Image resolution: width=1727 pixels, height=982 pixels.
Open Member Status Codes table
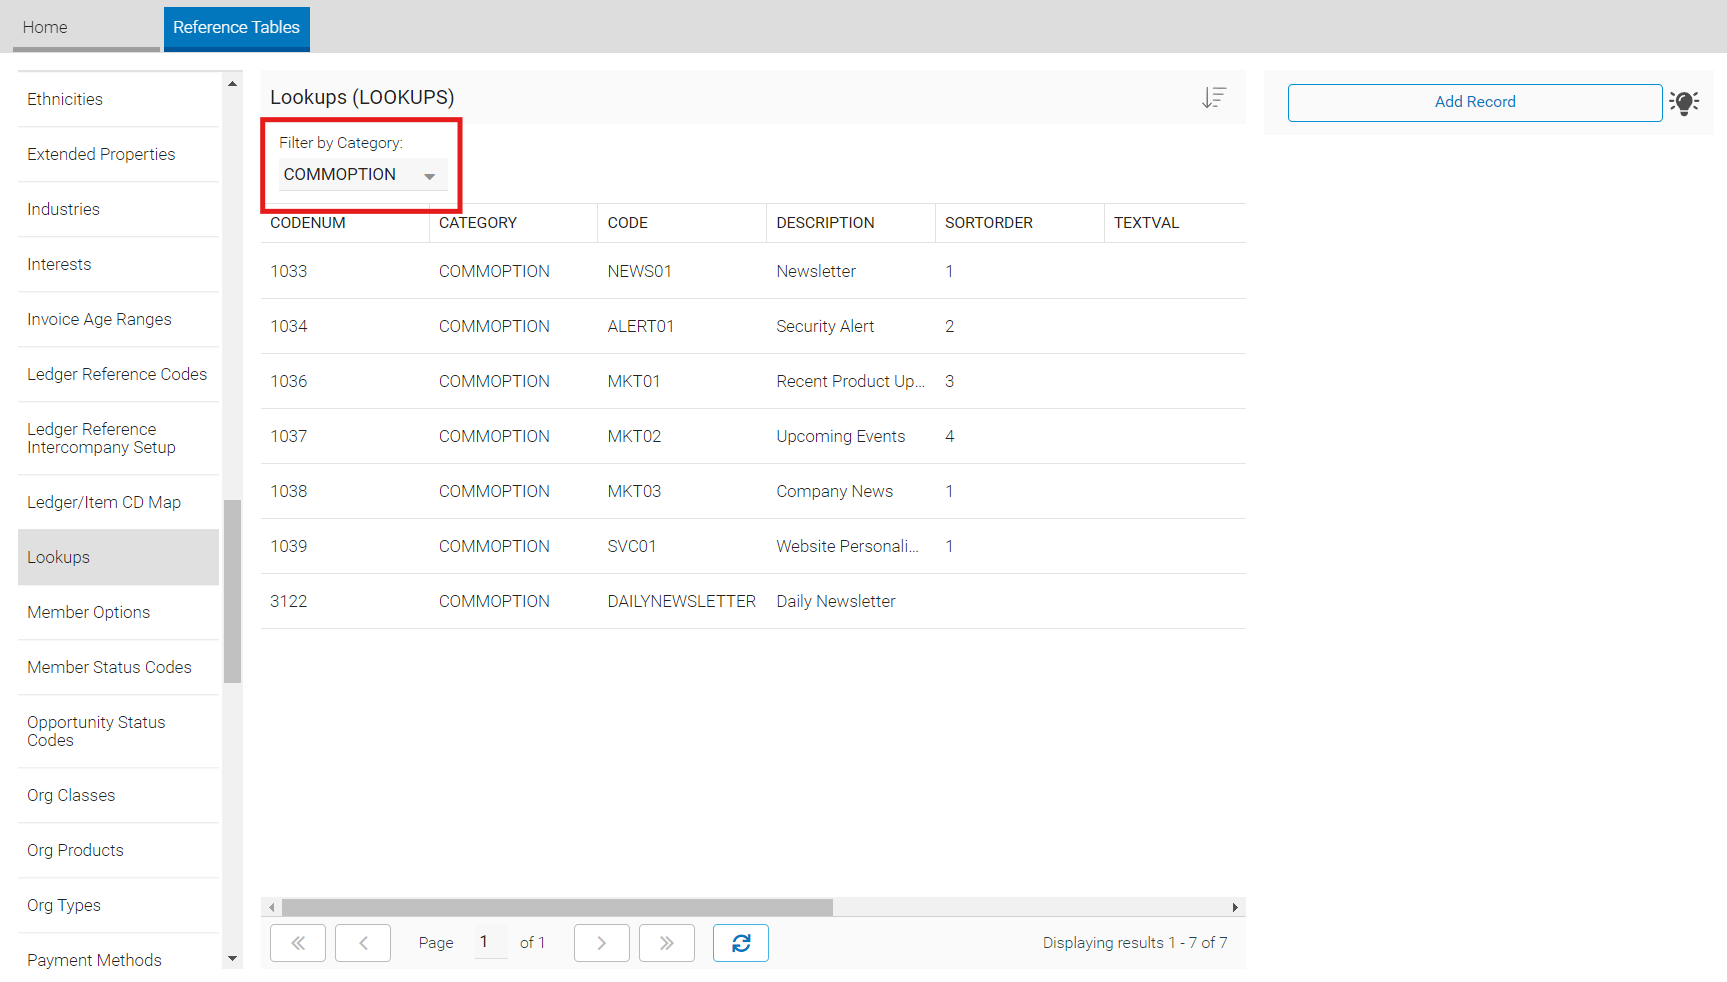118,667
